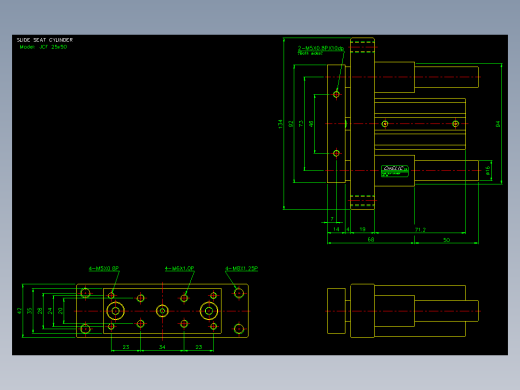Select the center hole in plate view
520x390 pixels.
(162, 311)
